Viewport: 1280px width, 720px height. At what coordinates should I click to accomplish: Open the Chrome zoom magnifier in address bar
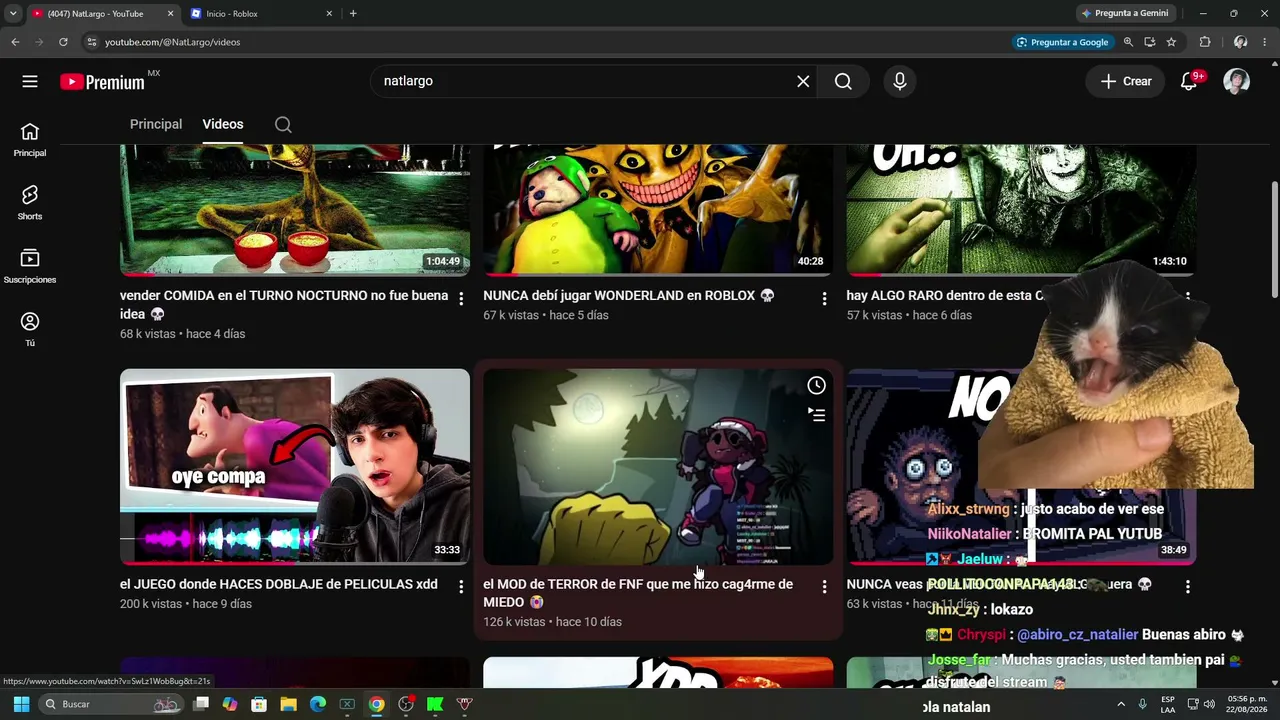(1128, 42)
